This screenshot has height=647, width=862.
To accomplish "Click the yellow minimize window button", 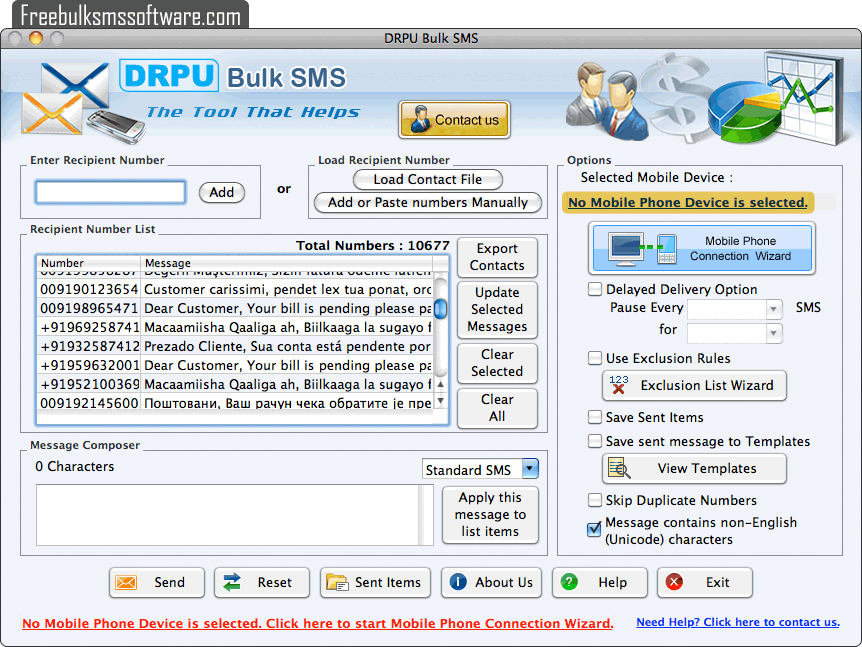I will (x=36, y=38).
